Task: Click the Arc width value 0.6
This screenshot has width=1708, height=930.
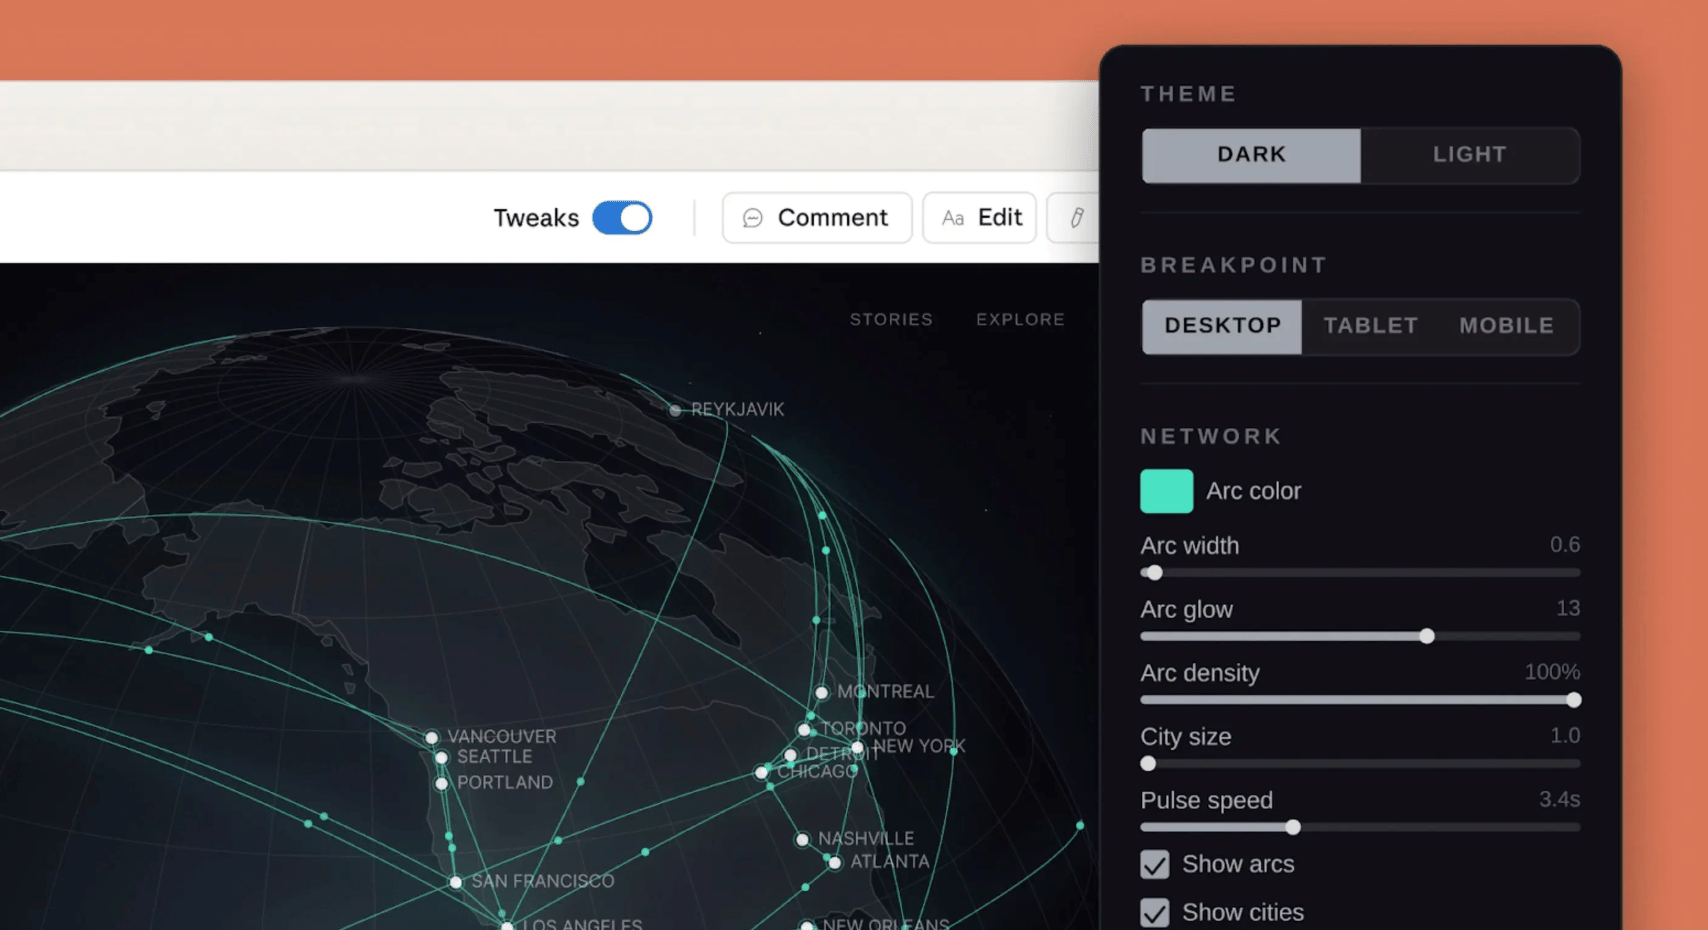Action: [1565, 545]
